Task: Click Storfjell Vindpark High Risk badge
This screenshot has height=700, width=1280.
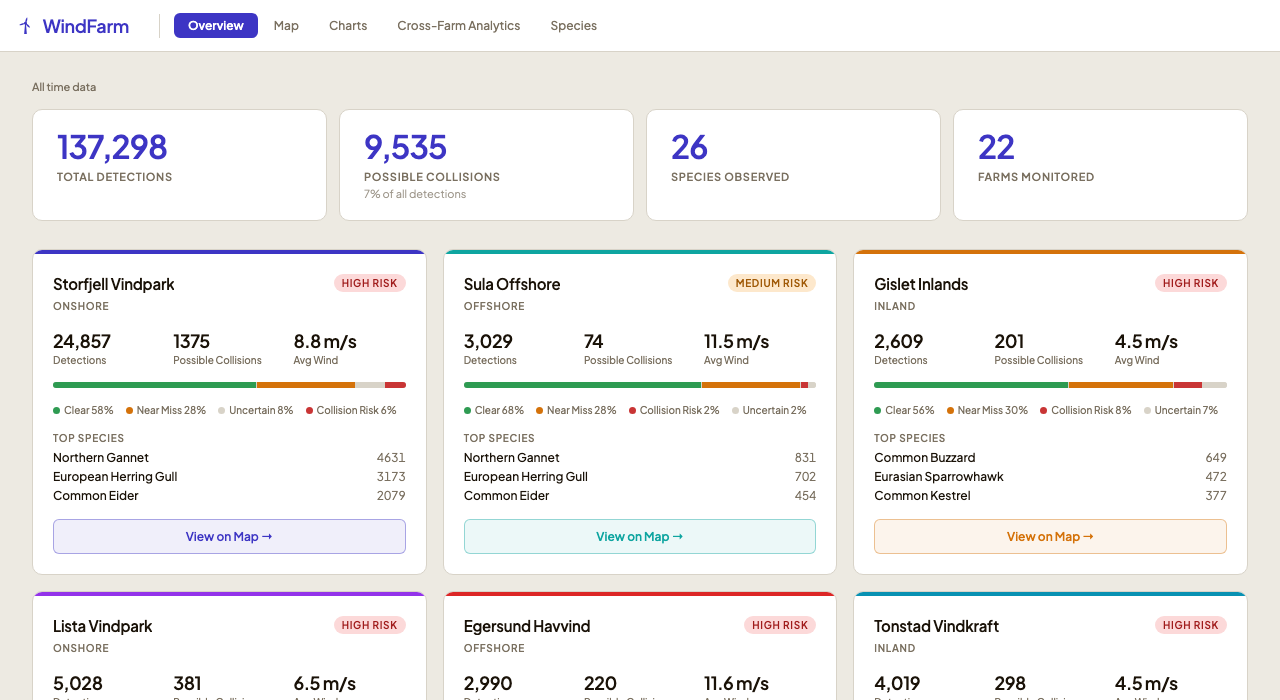Action: point(370,283)
